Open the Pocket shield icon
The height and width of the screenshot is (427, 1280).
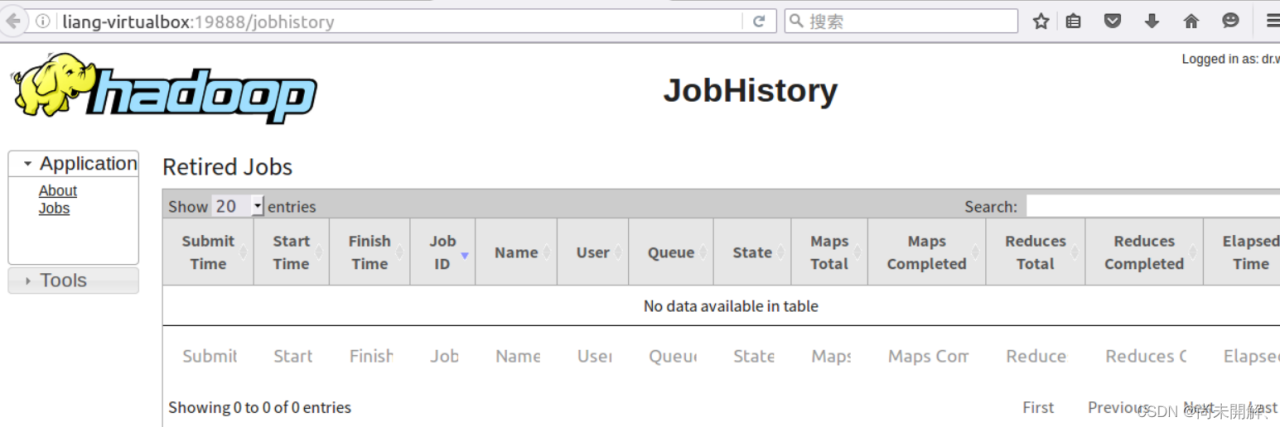[x=1112, y=21]
